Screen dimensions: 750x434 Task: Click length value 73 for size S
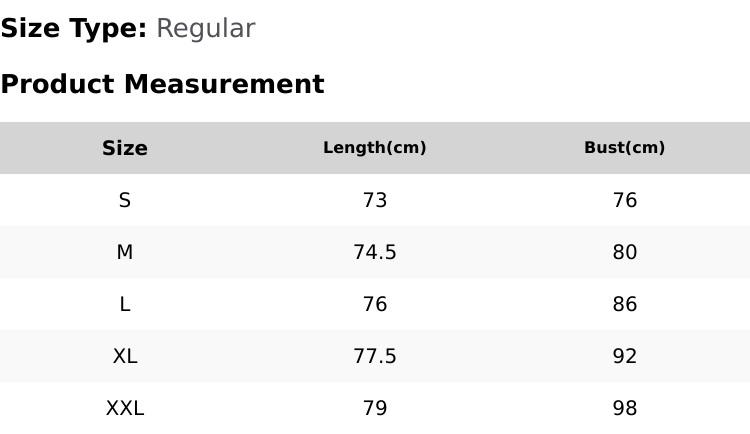click(375, 200)
